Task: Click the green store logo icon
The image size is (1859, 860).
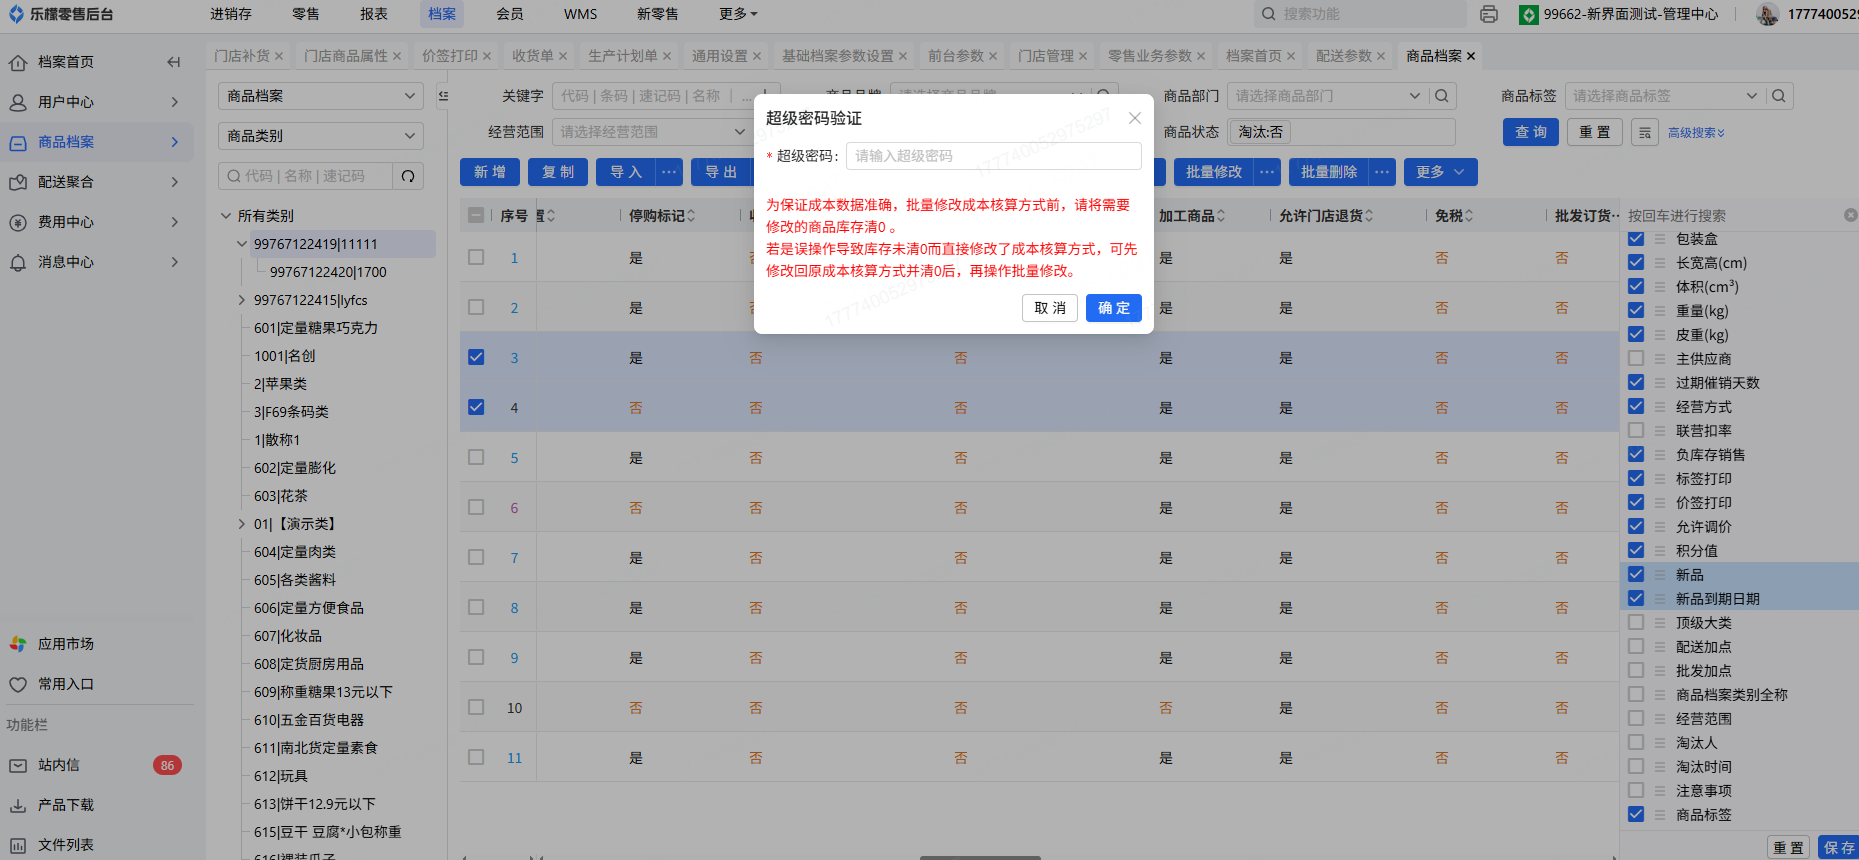Action: [x=1528, y=14]
